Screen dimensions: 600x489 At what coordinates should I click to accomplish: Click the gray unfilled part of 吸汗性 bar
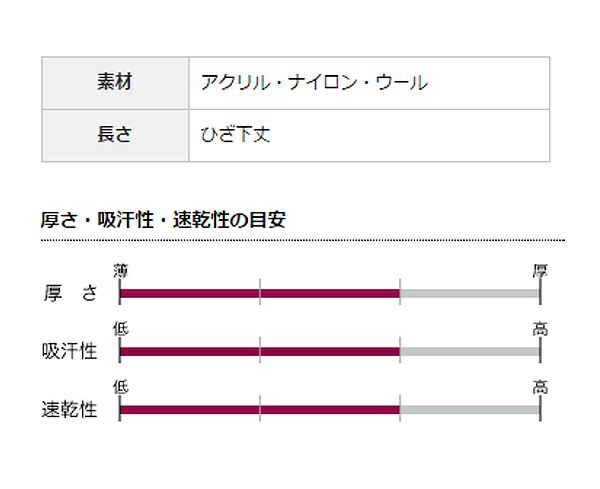(470, 351)
